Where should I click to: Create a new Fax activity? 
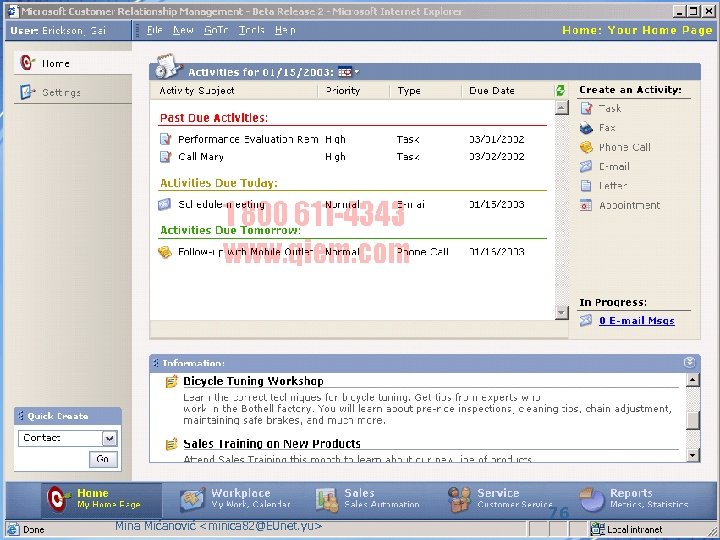(x=597, y=128)
